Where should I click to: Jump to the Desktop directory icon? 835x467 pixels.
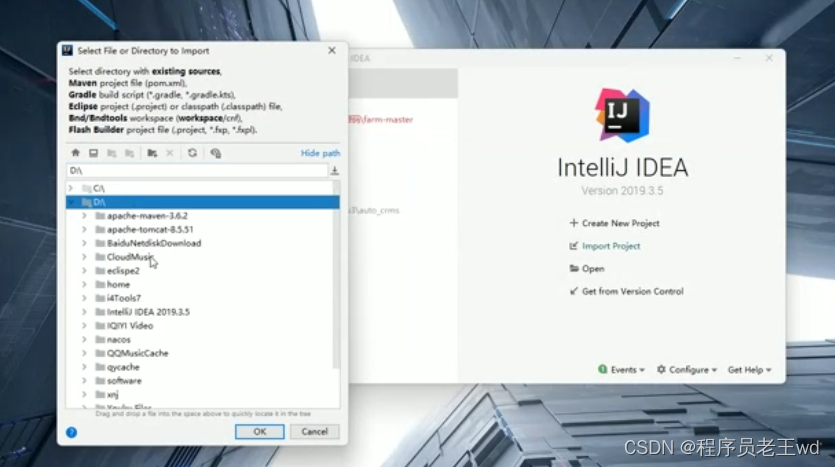tap(93, 153)
